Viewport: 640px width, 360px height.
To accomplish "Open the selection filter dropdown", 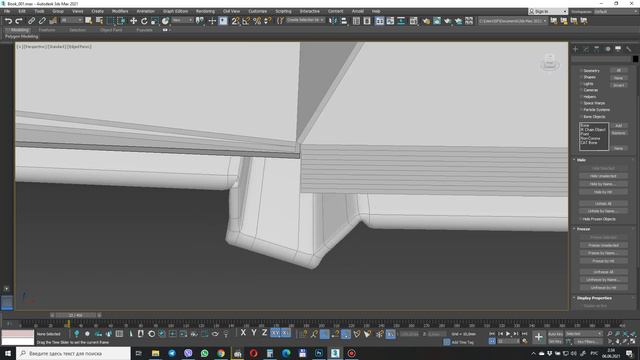I will [x=72, y=20].
